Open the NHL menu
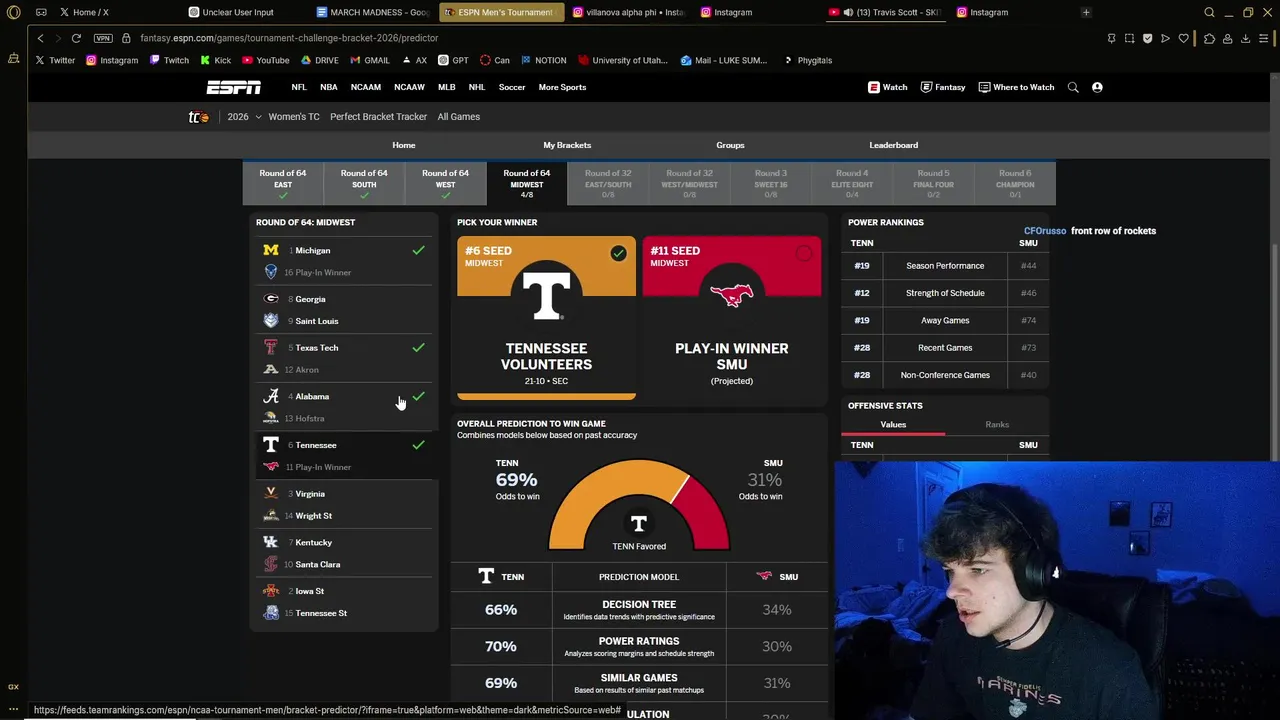 477,87
